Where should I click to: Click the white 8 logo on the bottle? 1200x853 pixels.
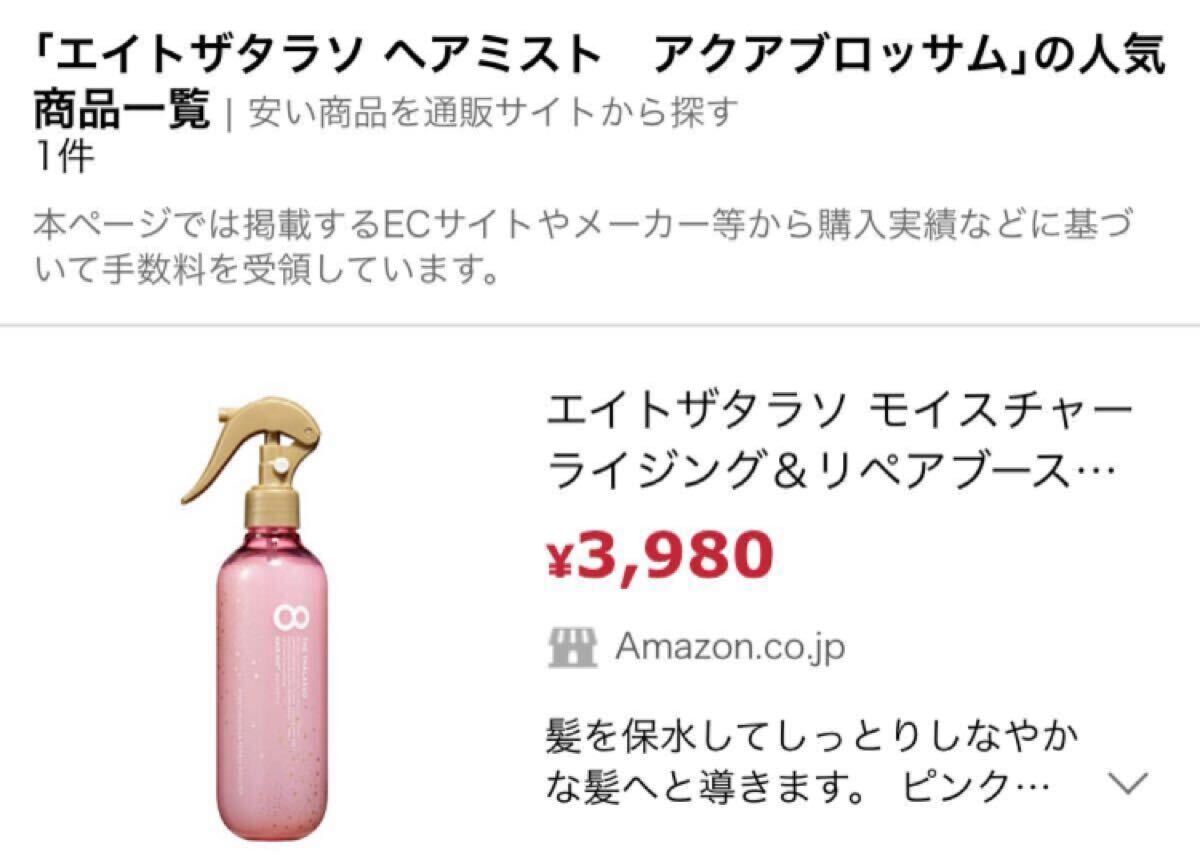pos(281,618)
